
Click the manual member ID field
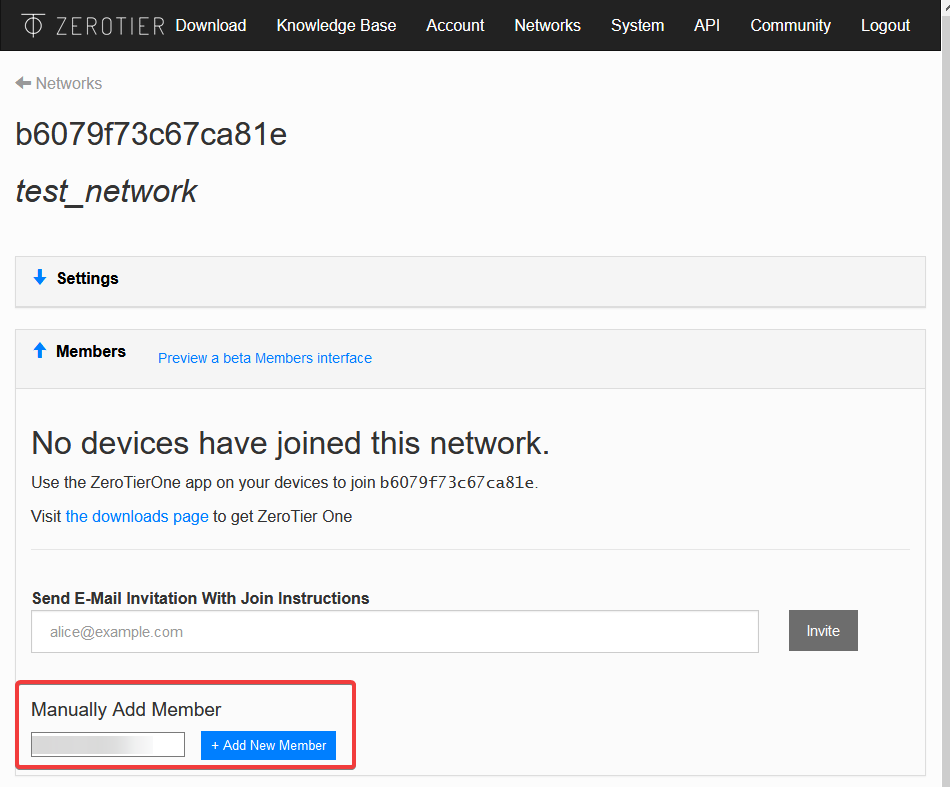108,745
